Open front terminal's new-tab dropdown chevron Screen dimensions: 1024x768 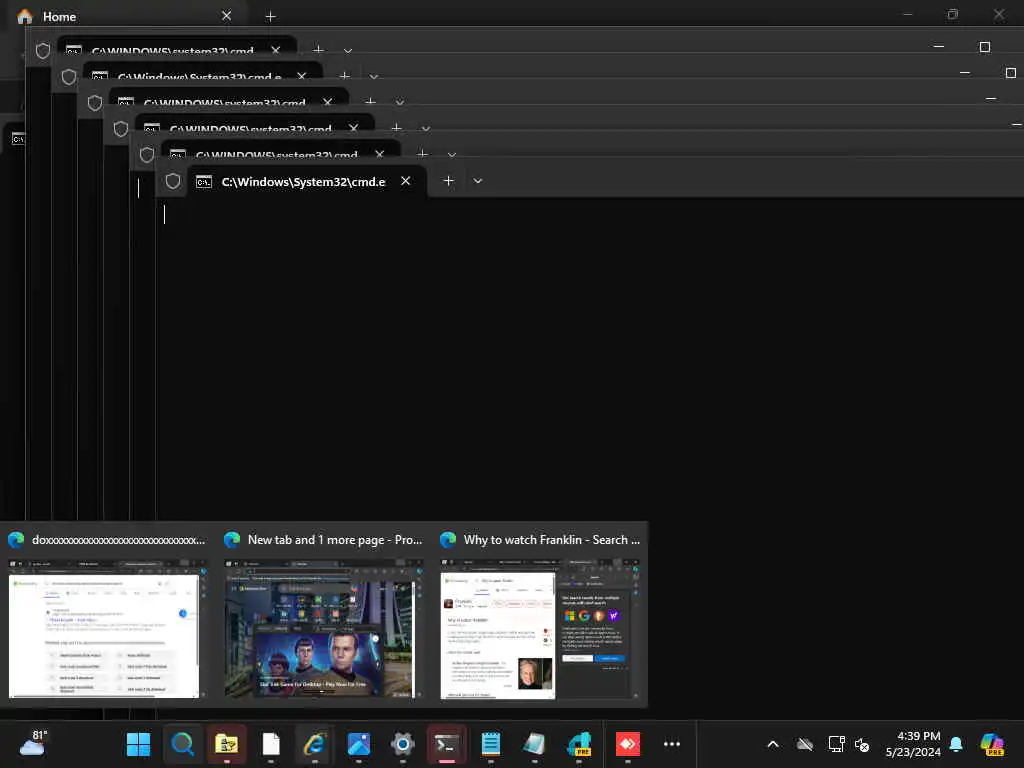pos(478,181)
